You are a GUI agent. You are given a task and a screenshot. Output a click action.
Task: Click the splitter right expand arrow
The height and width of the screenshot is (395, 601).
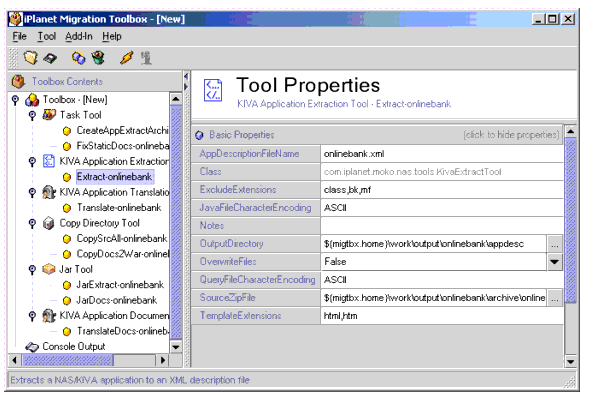click(186, 87)
